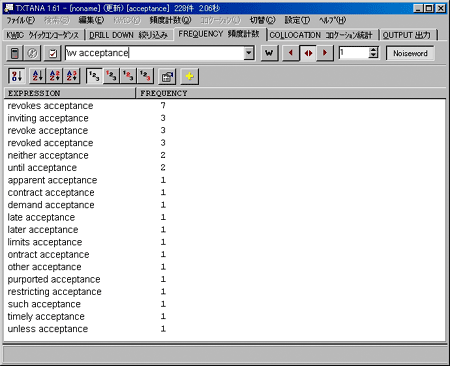
Task: Click the A-Z sort icon marked 3
Action: coord(72,76)
